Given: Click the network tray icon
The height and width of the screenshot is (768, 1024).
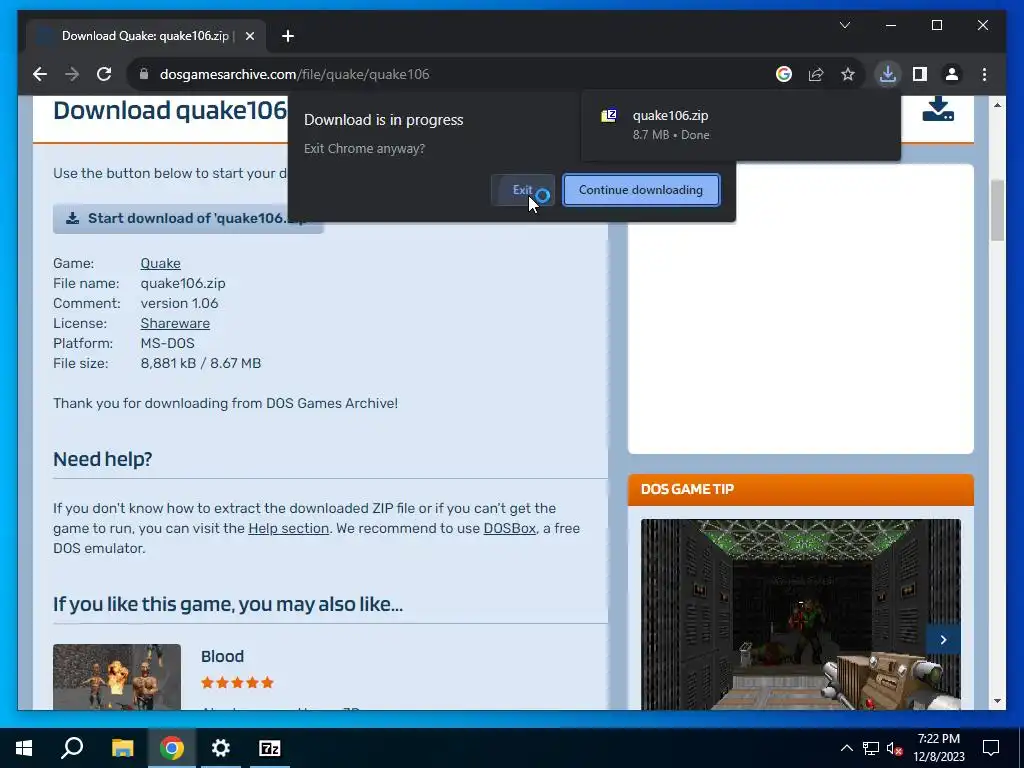Looking at the screenshot, I should (871, 748).
